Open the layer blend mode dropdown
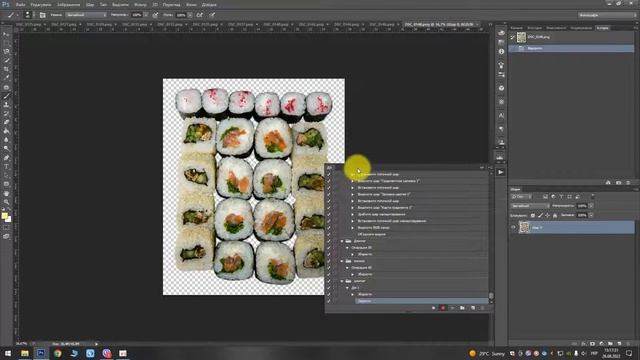This screenshot has height=360, width=640. point(530,206)
